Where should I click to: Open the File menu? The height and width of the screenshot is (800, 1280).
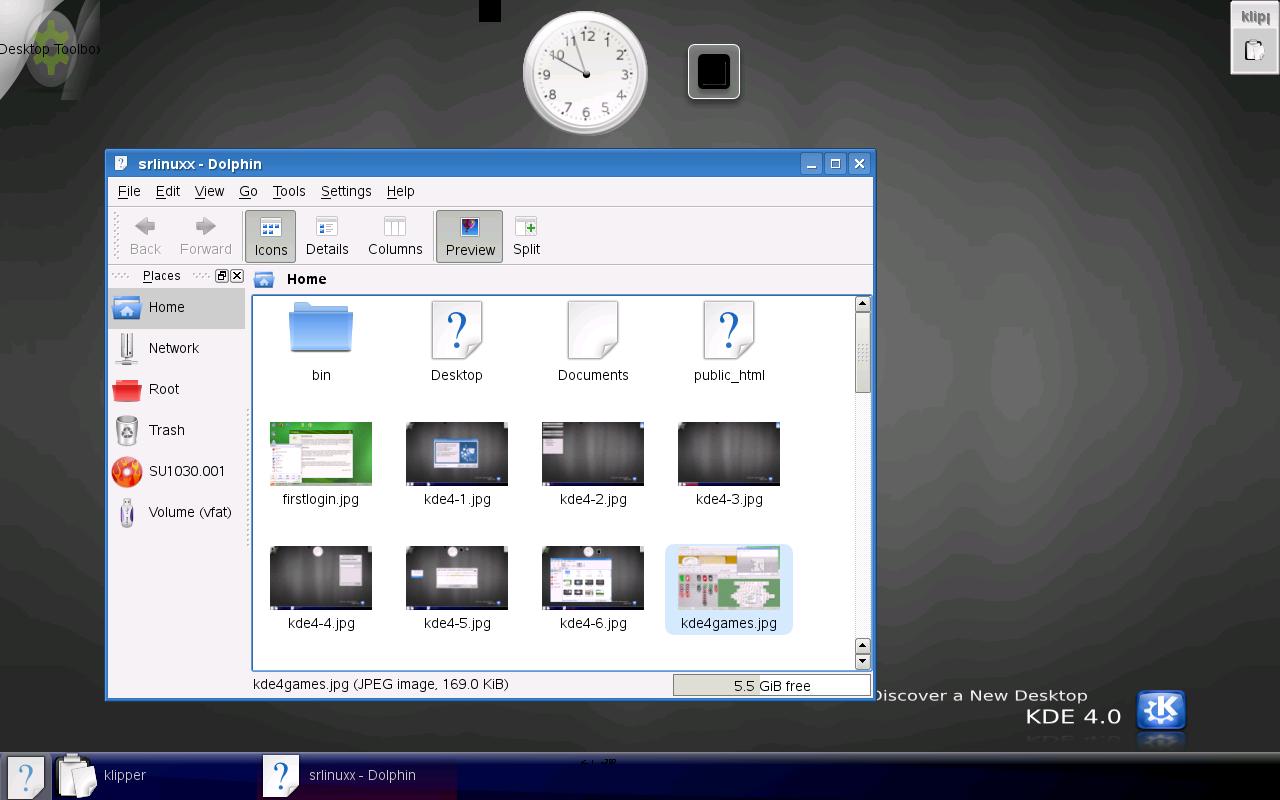pos(129,191)
